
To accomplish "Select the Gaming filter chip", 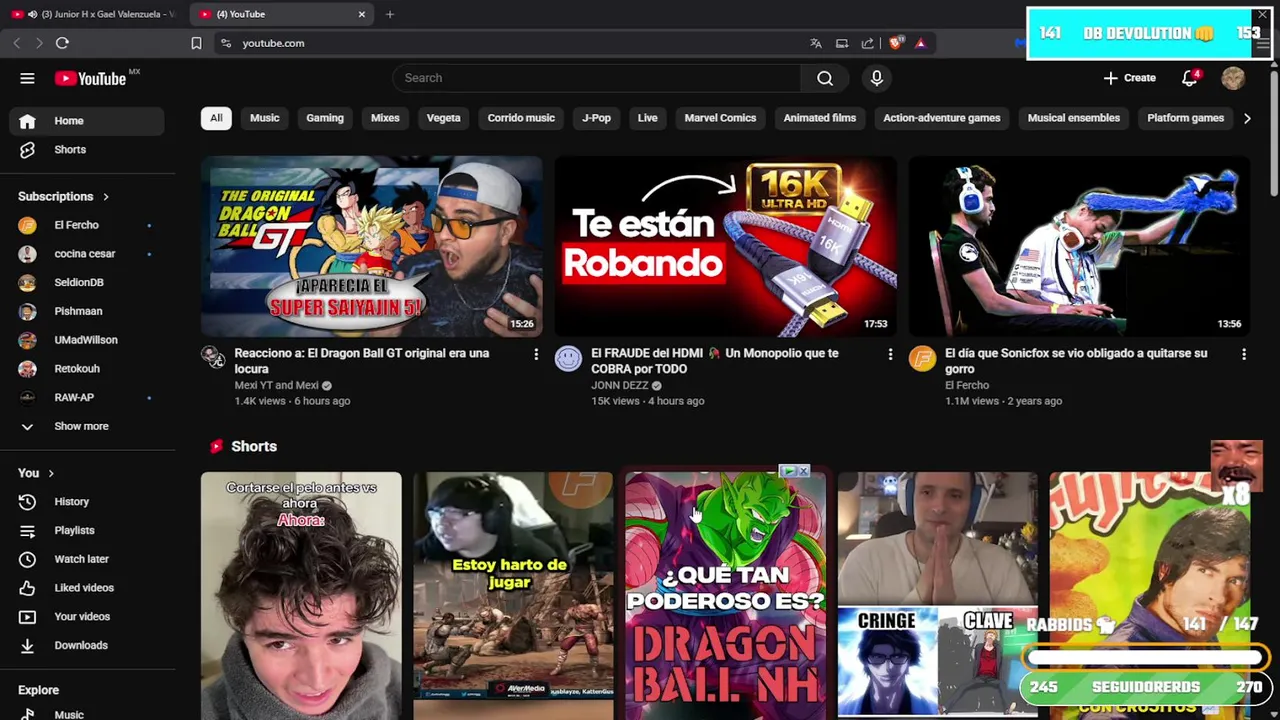I will 324,118.
